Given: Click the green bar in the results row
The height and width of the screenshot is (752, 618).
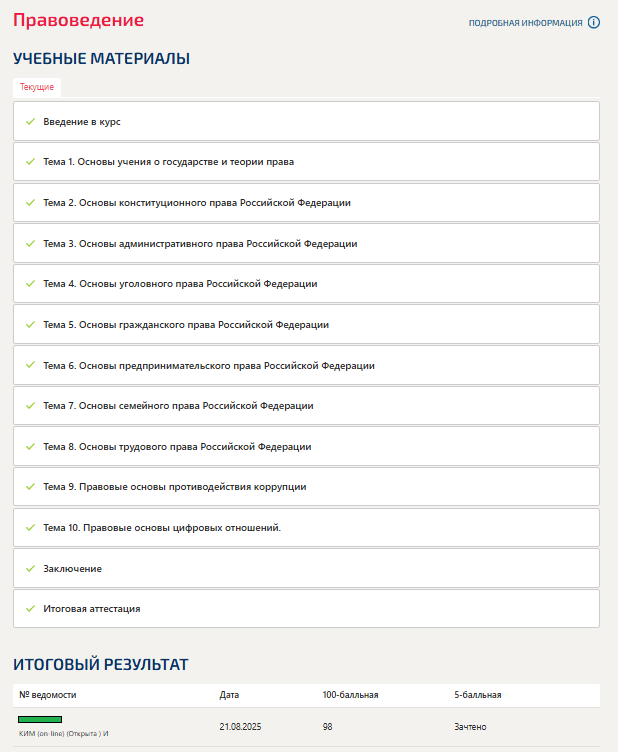Looking at the screenshot, I should (x=40, y=719).
